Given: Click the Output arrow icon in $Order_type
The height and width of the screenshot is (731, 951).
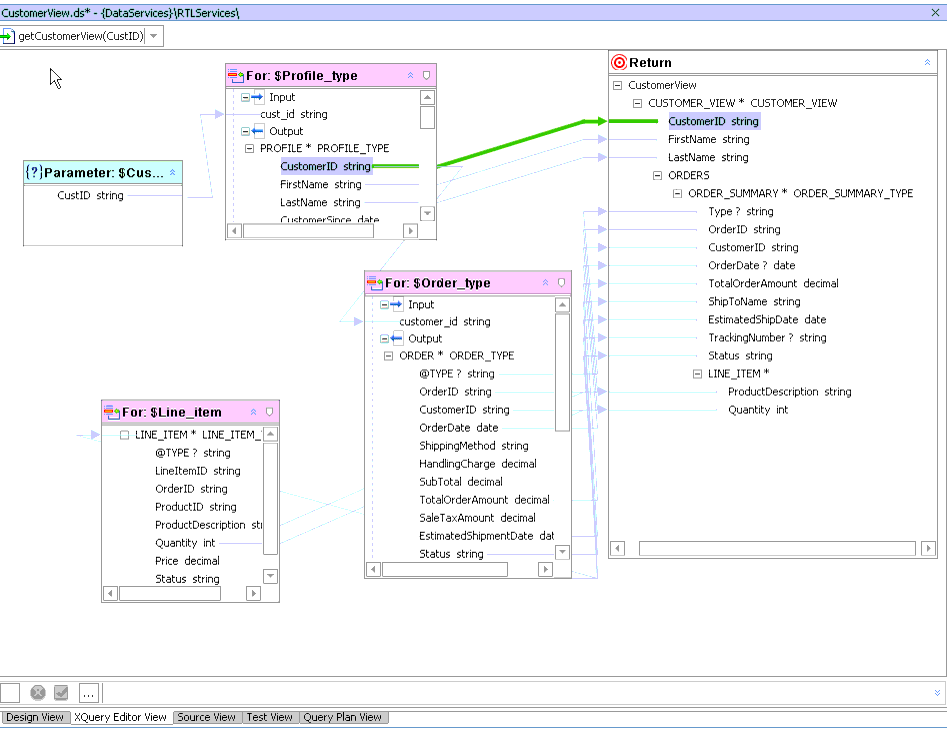Looking at the screenshot, I should click(397, 339).
